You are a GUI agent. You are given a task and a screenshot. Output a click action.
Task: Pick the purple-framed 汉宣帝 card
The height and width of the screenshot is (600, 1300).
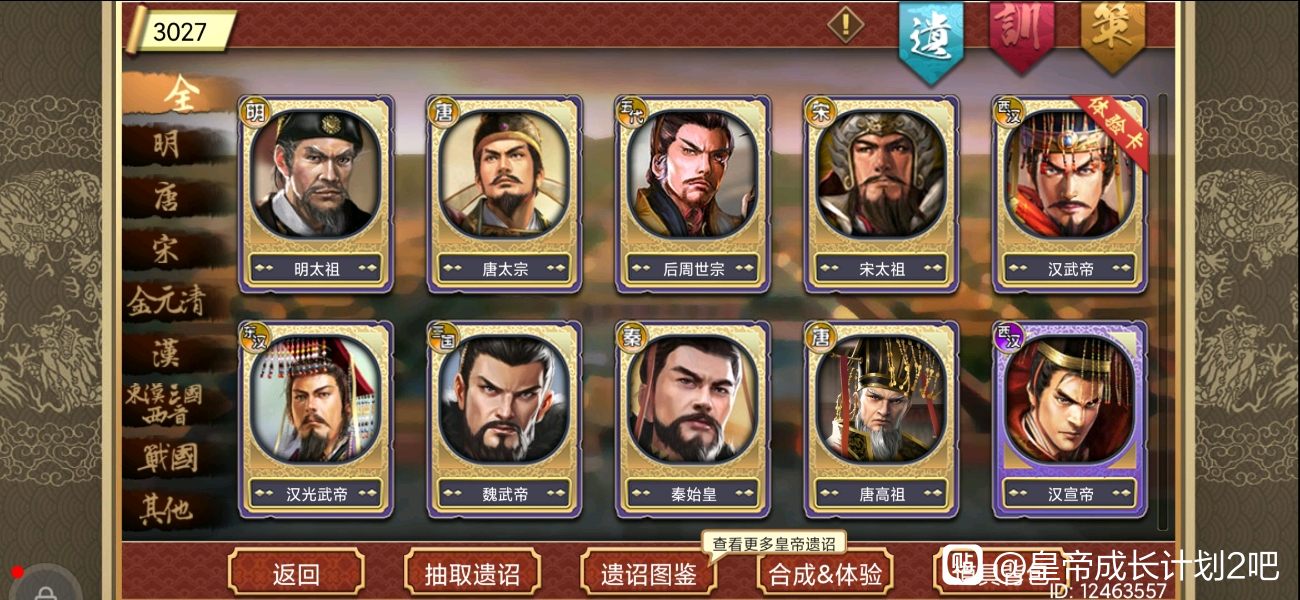coord(1070,419)
